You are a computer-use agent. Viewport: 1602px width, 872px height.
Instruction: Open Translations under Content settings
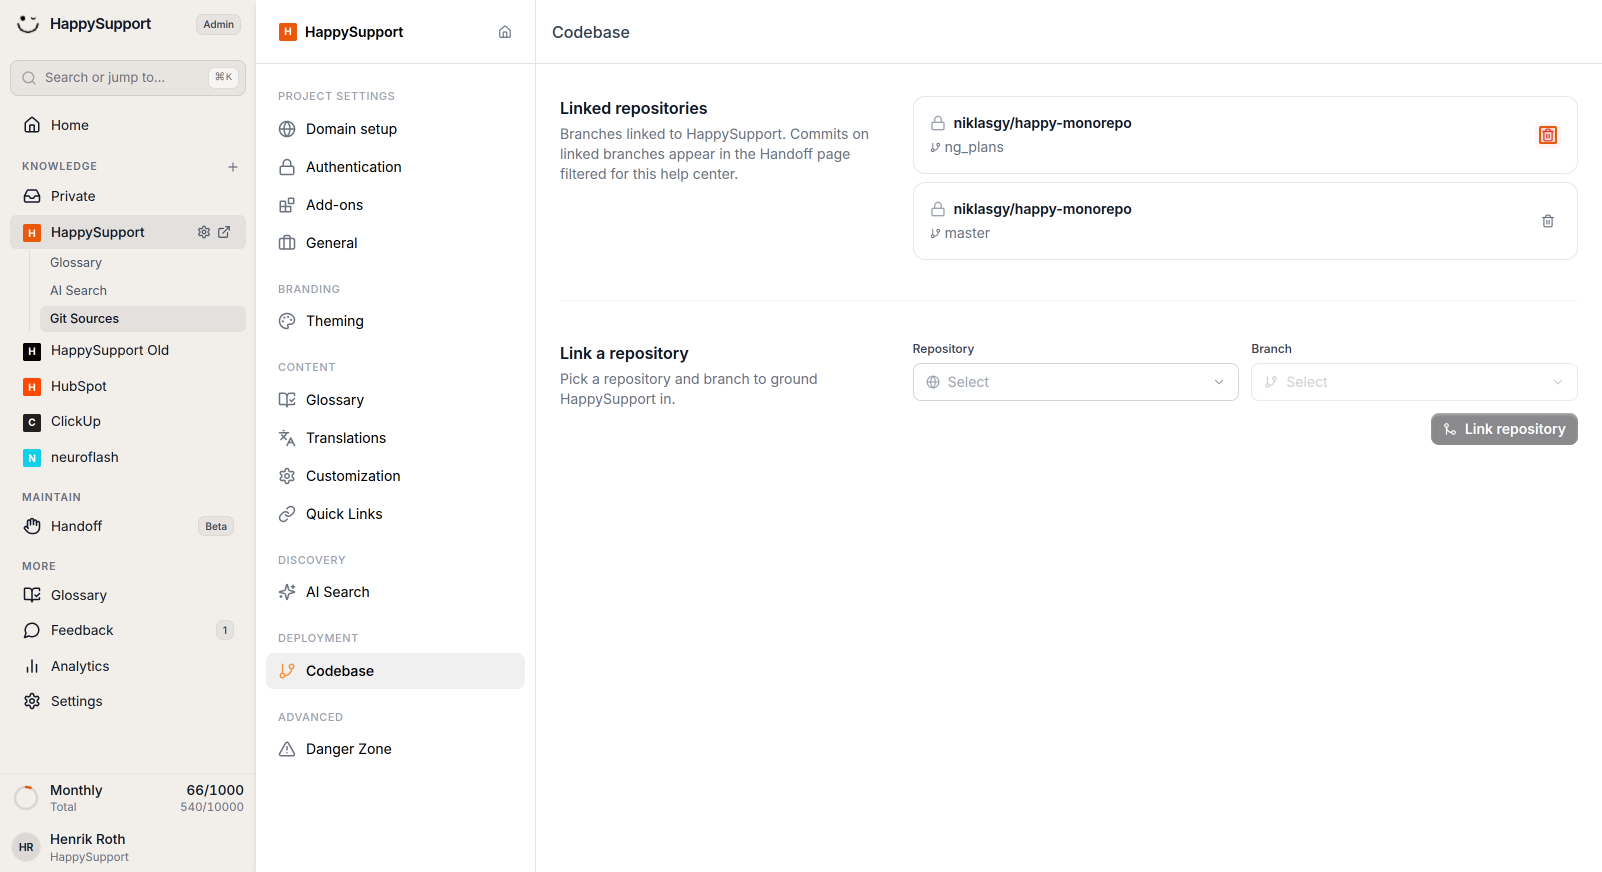(x=395, y=438)
